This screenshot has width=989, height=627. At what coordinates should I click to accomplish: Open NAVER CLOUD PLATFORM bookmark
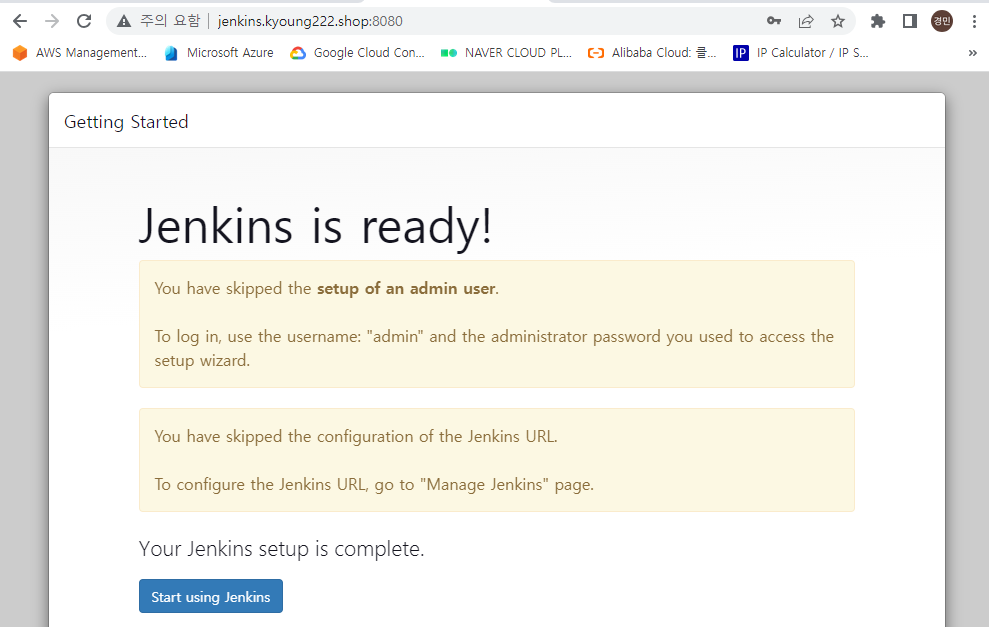coord(506,53)
